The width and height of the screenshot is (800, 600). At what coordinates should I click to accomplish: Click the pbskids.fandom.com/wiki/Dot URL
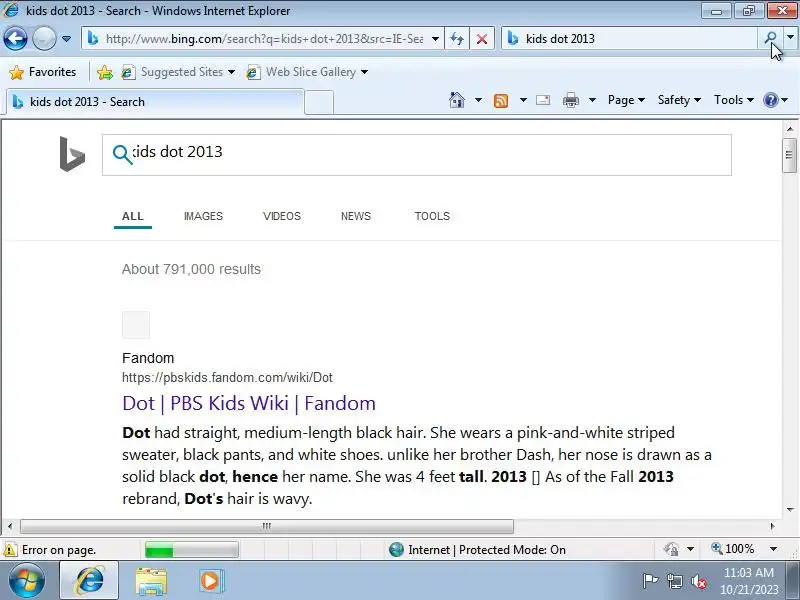coord(227,378)
